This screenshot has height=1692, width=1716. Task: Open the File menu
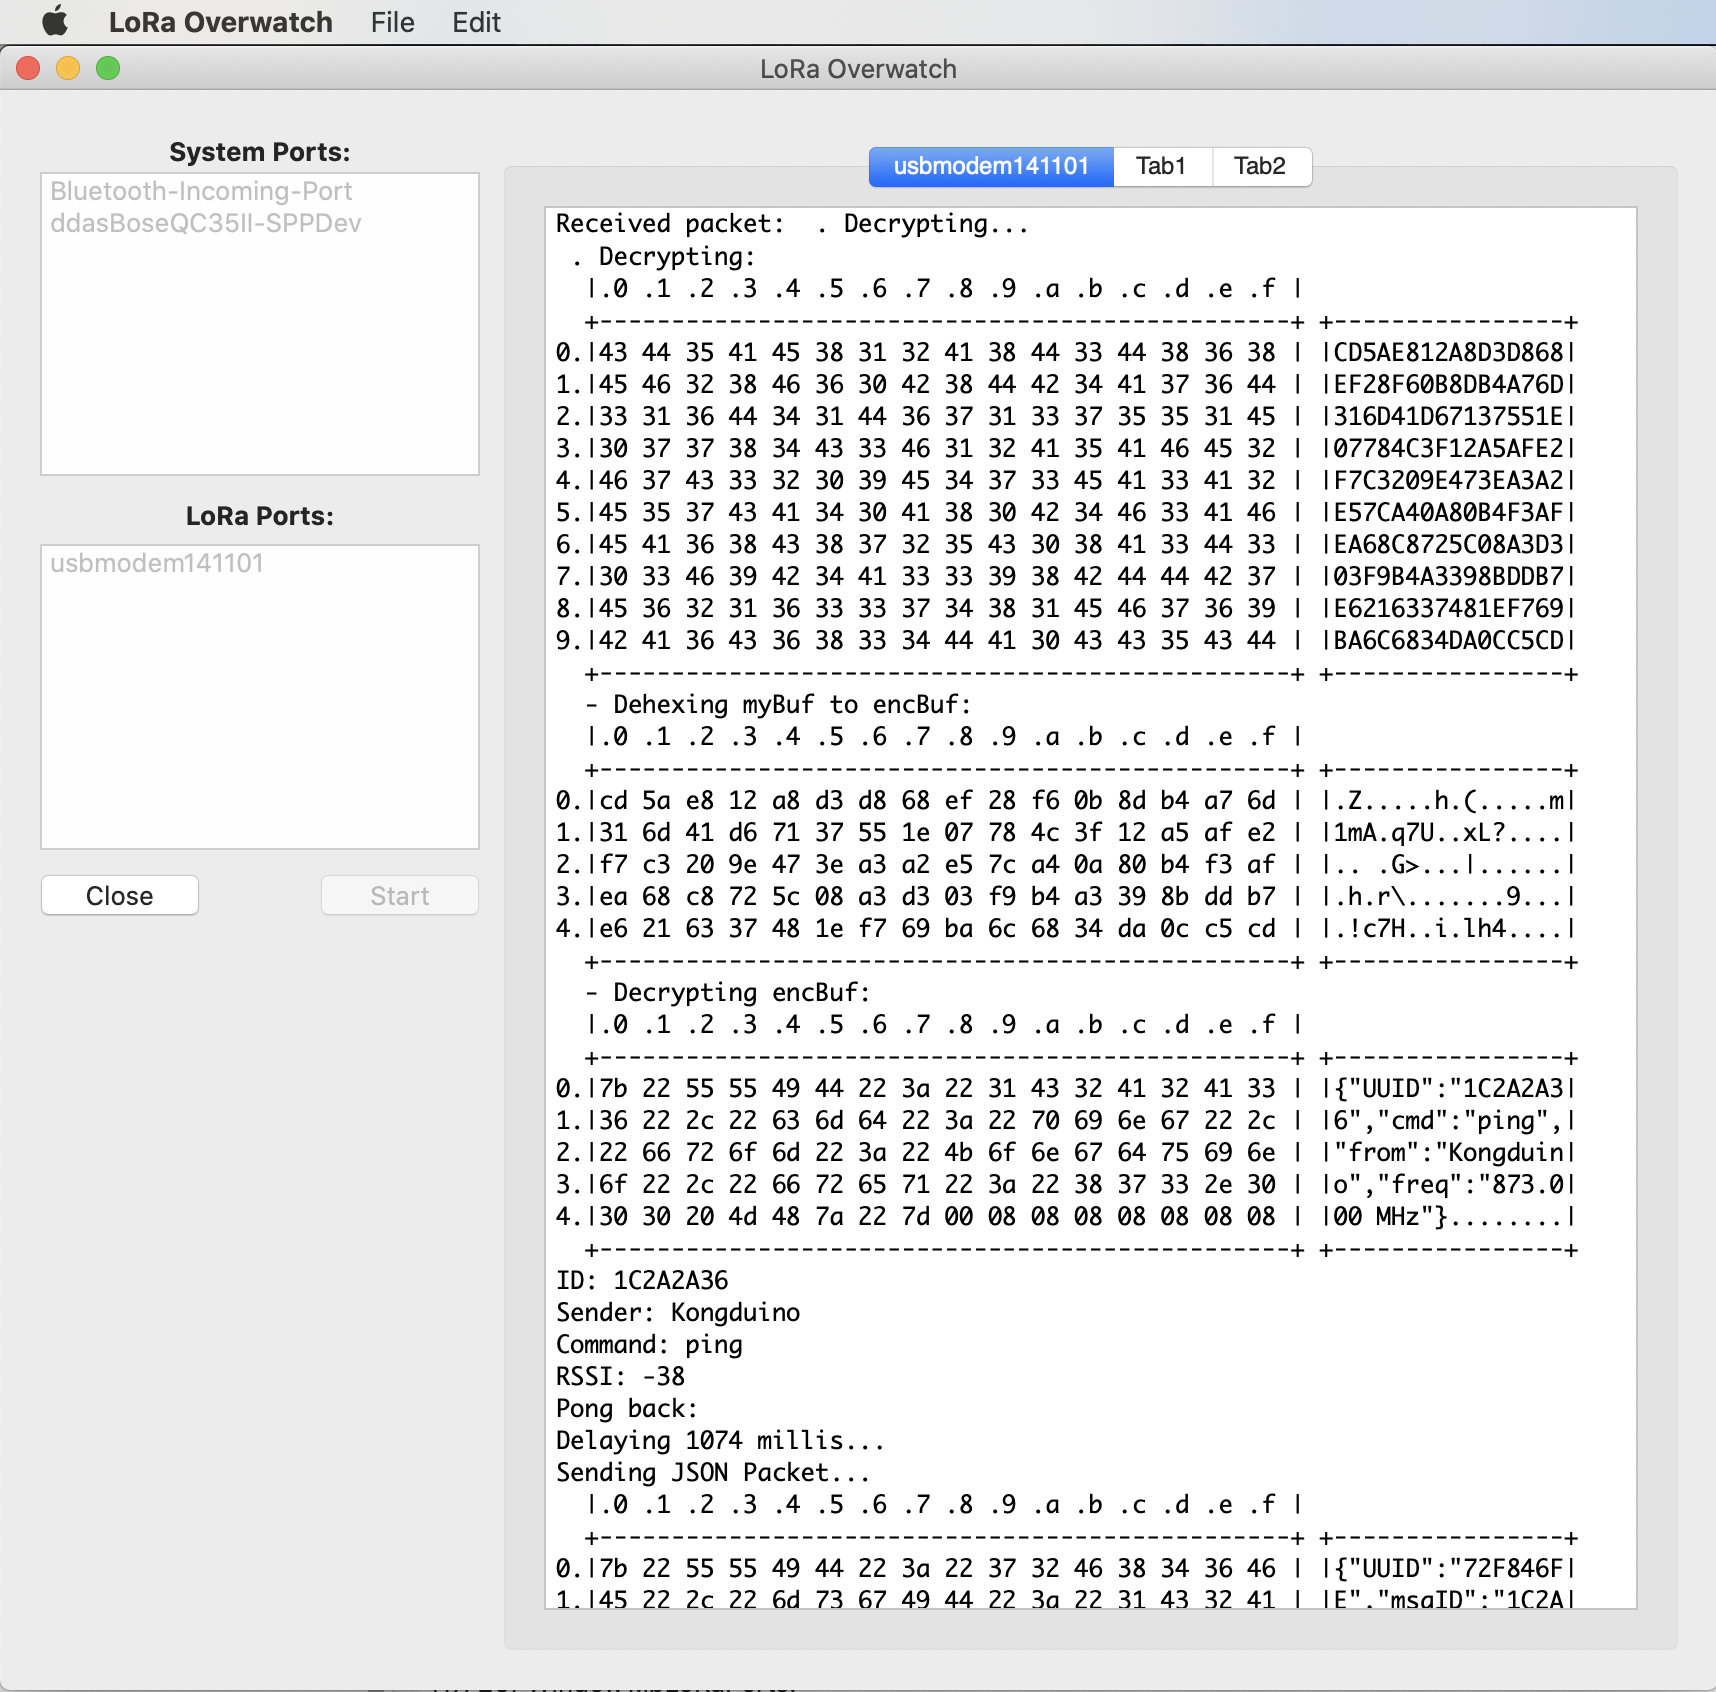(392, 22)
